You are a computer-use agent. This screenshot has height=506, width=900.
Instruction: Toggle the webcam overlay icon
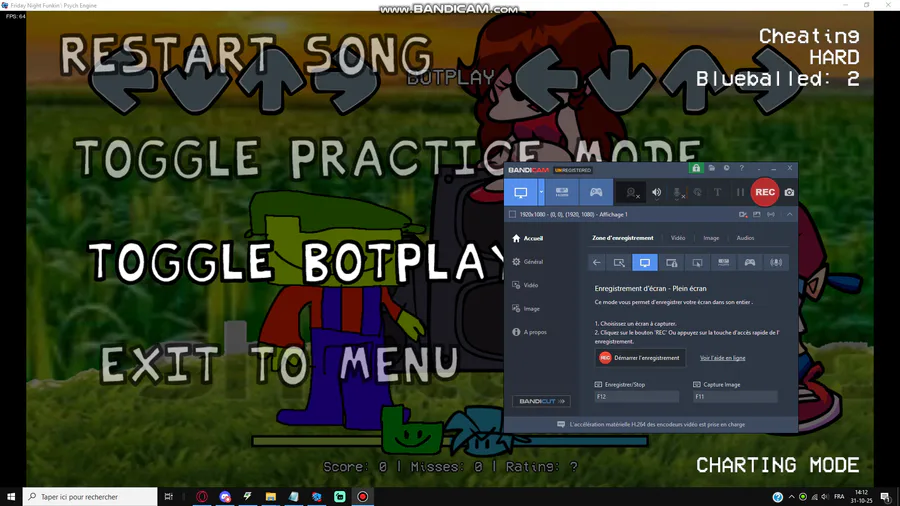click(x=631, y=193)
